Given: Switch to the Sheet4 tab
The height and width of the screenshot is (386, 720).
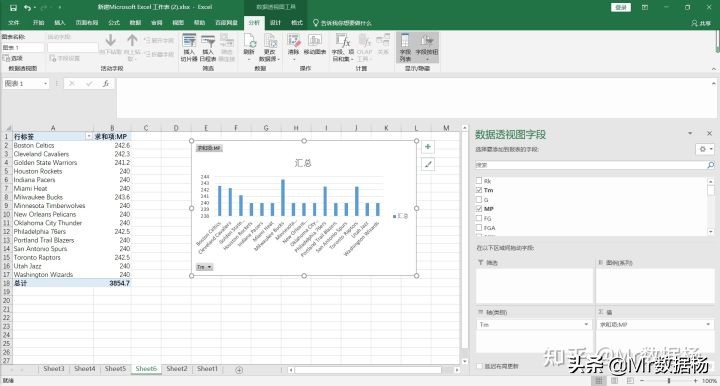Looking at the screenshot, I should point(84,369).
